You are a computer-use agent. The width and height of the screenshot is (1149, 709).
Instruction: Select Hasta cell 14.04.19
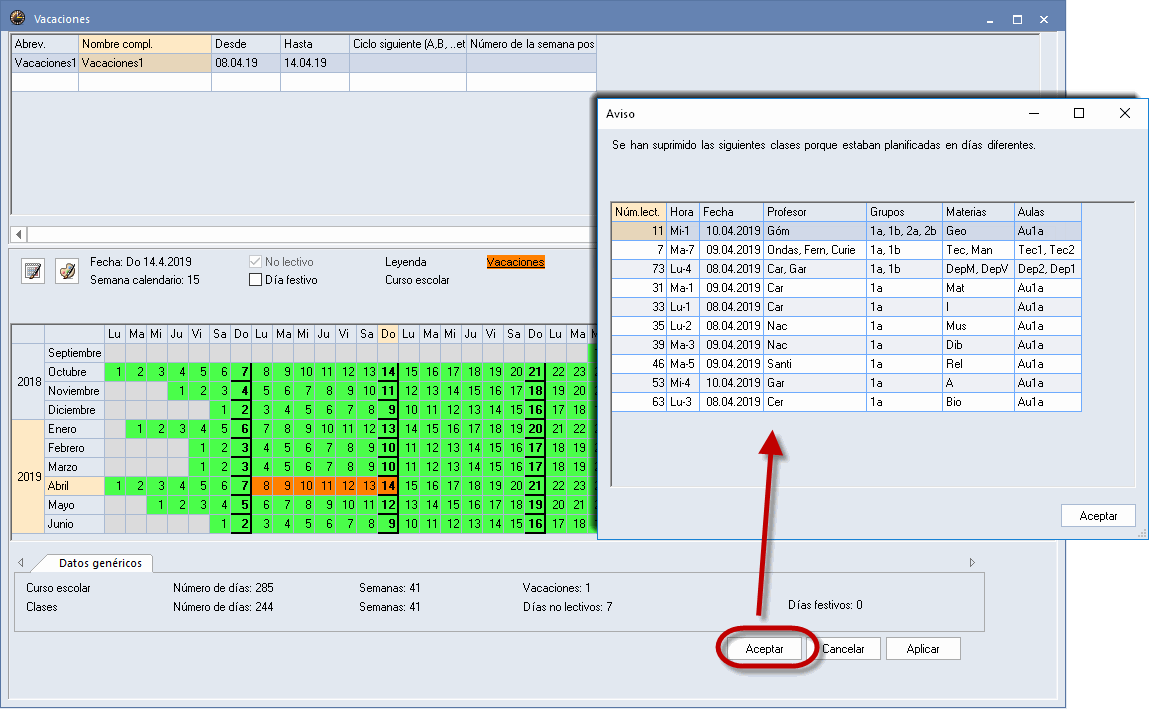point(315,63)
